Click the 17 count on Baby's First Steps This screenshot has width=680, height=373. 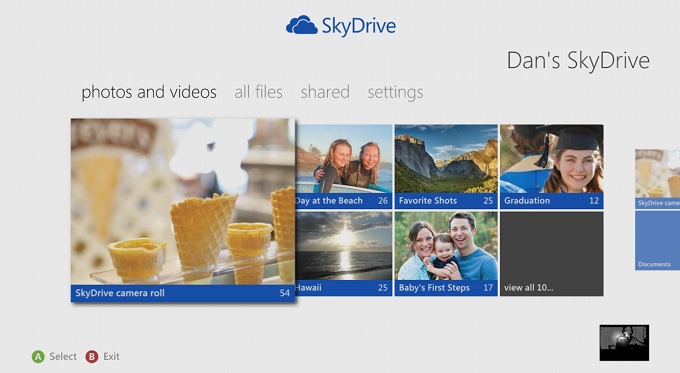coord(488,288)
